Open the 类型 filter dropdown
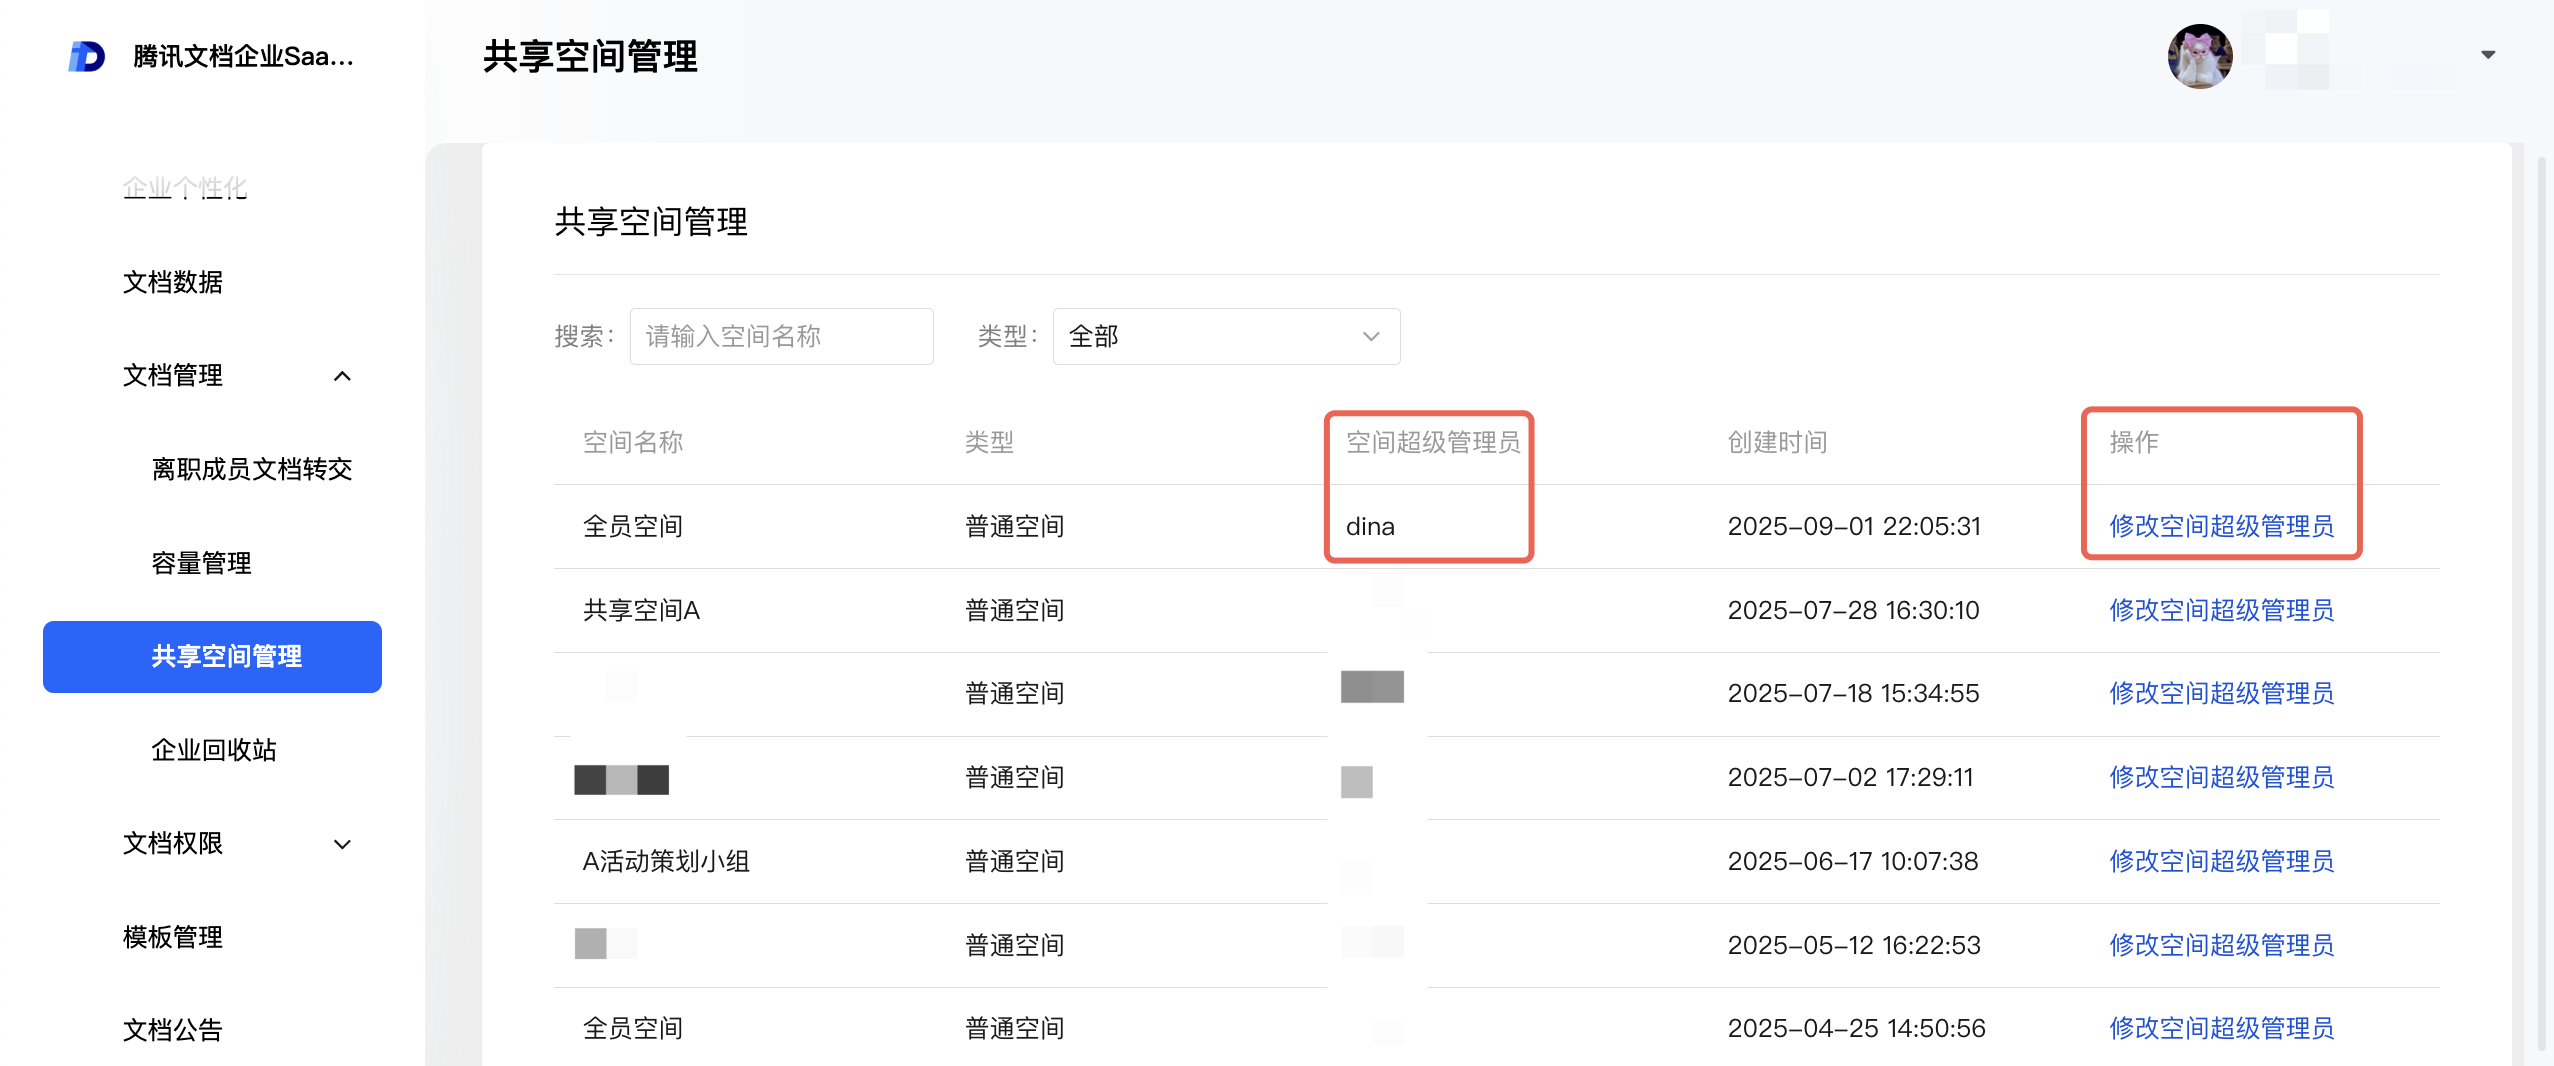2554x1066 pixels. pyautogui.click(x=1225, y=337)
